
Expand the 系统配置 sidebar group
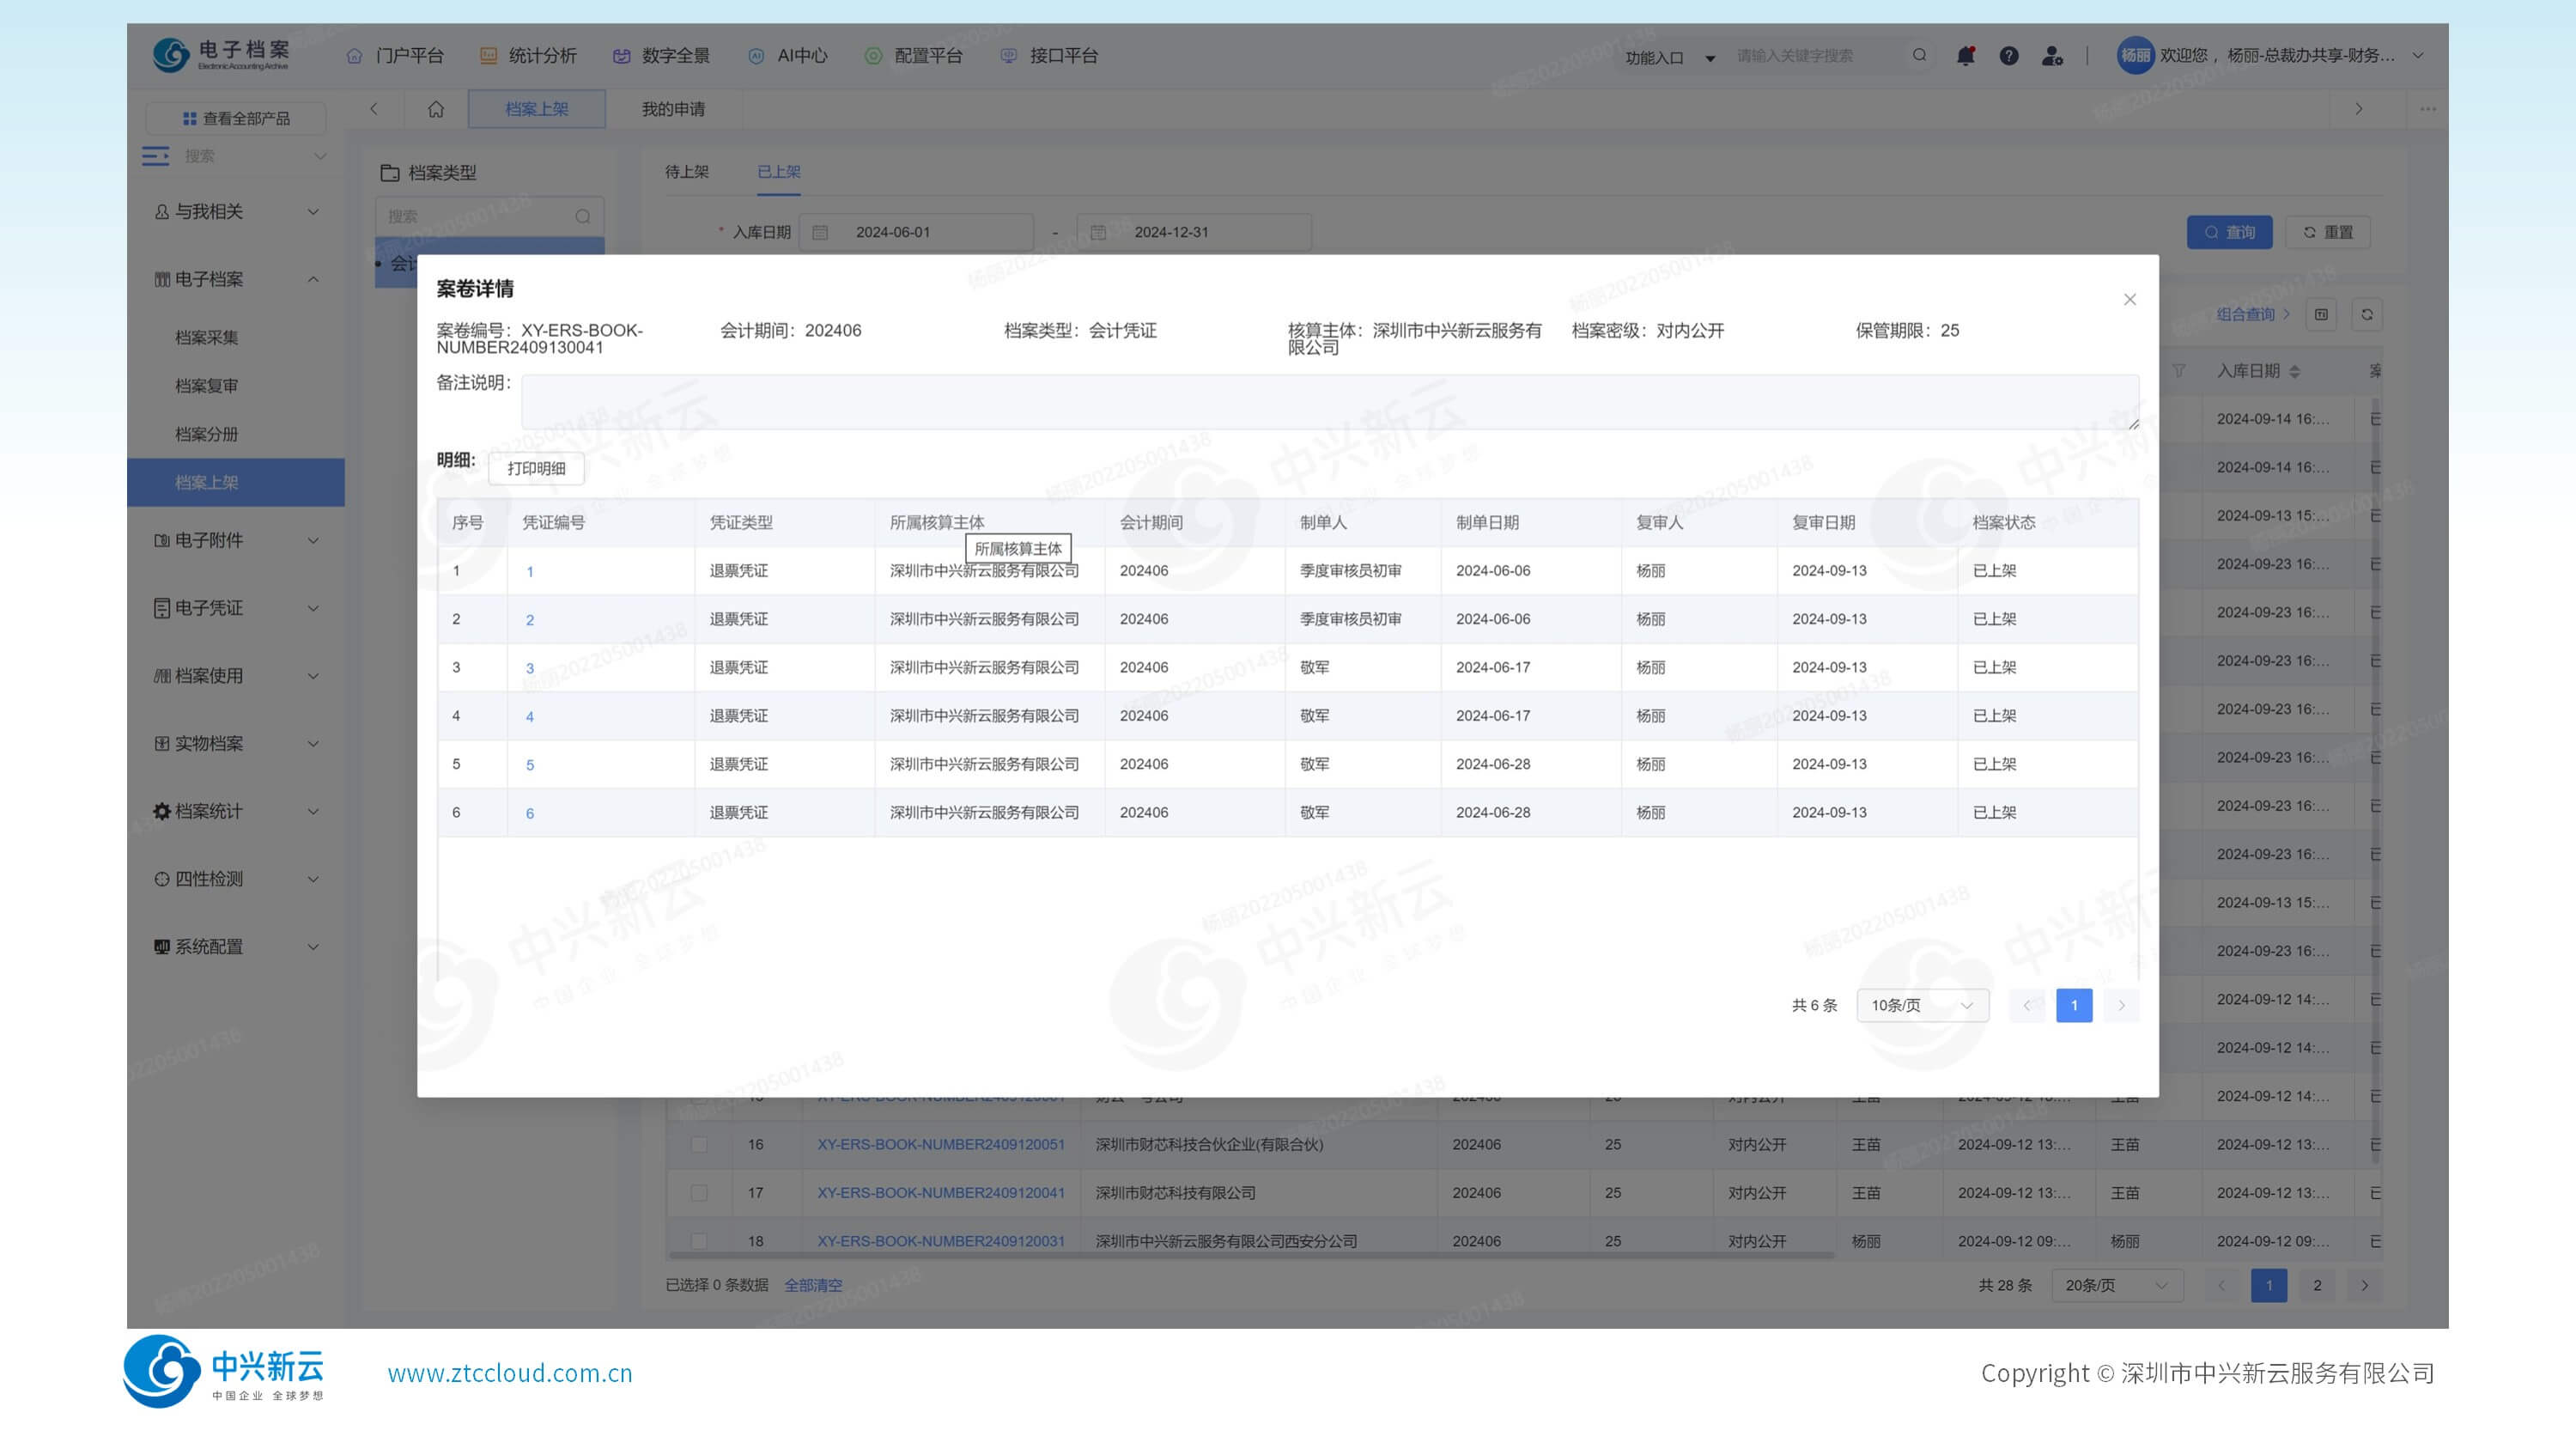(236, 947)
